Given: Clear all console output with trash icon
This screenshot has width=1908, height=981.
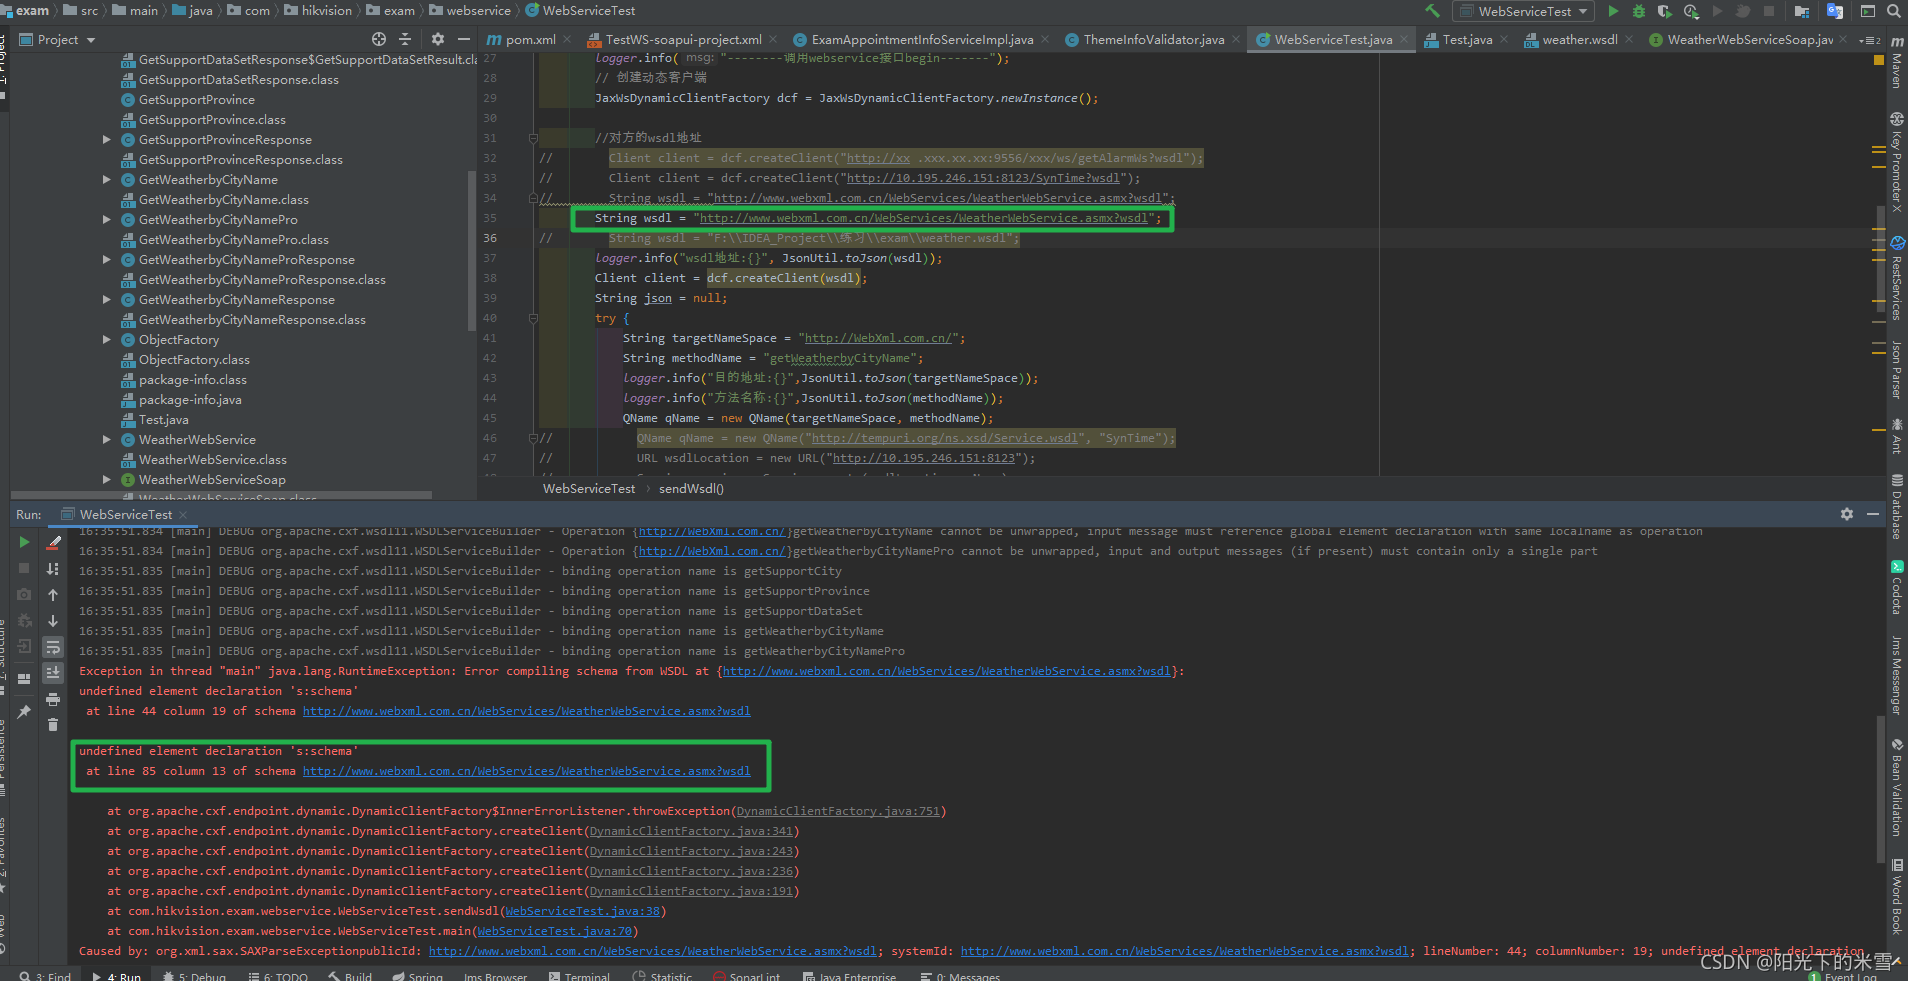Looking at the screenshot, I should coord(53,724).
